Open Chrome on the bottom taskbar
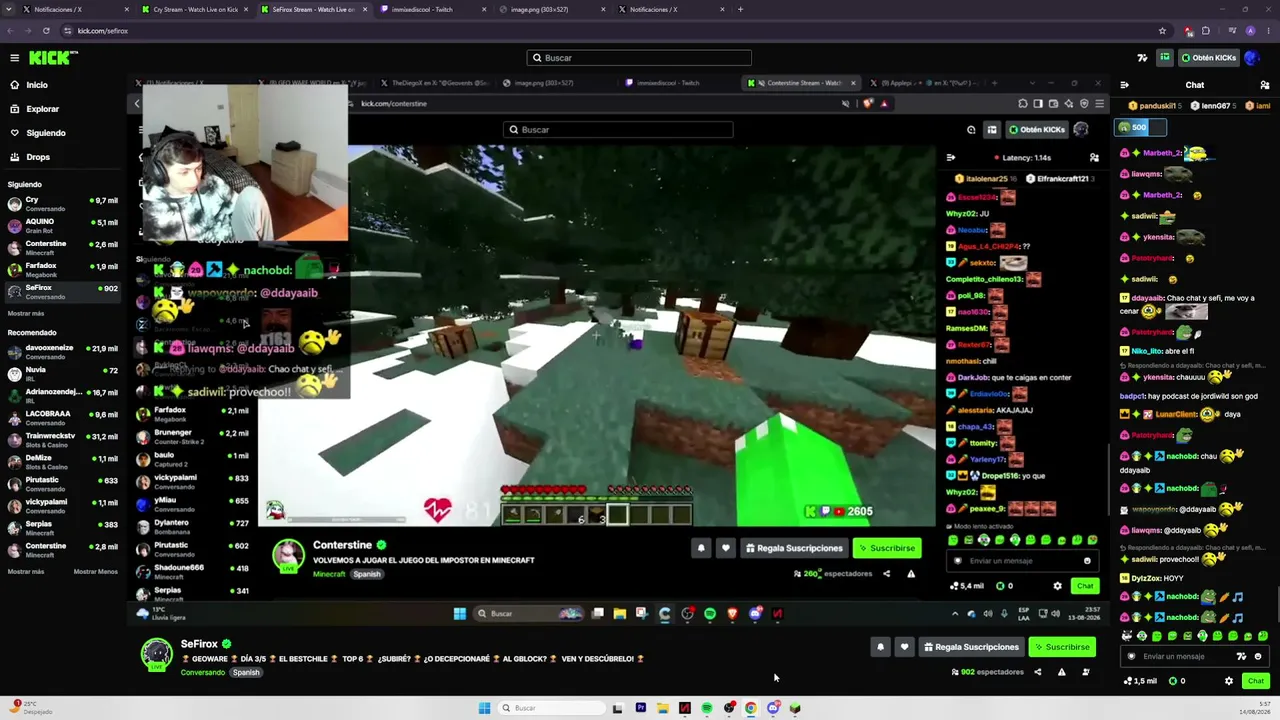 click(x=750, y=708)
